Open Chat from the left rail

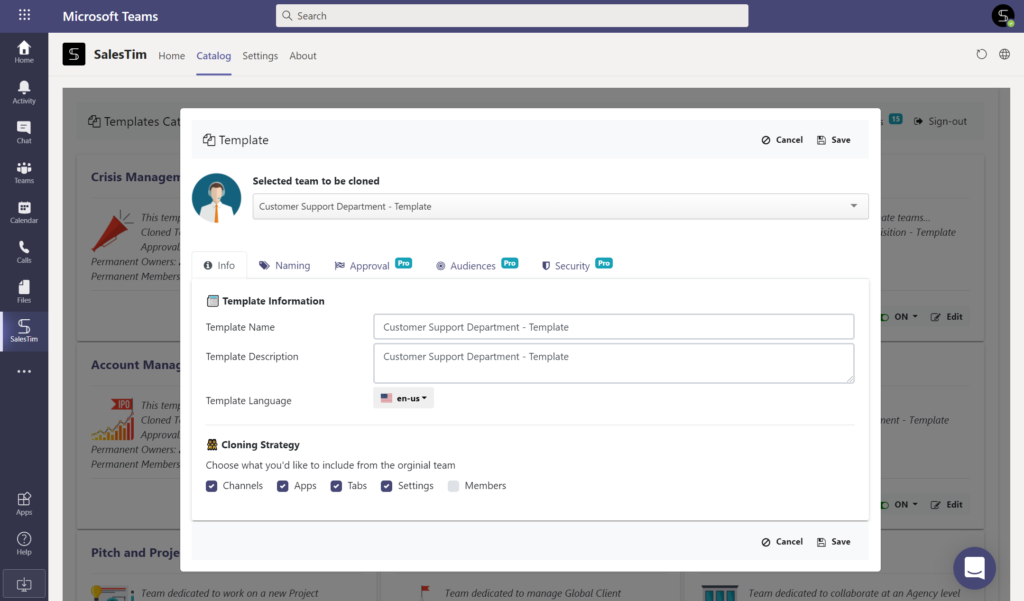24,132
